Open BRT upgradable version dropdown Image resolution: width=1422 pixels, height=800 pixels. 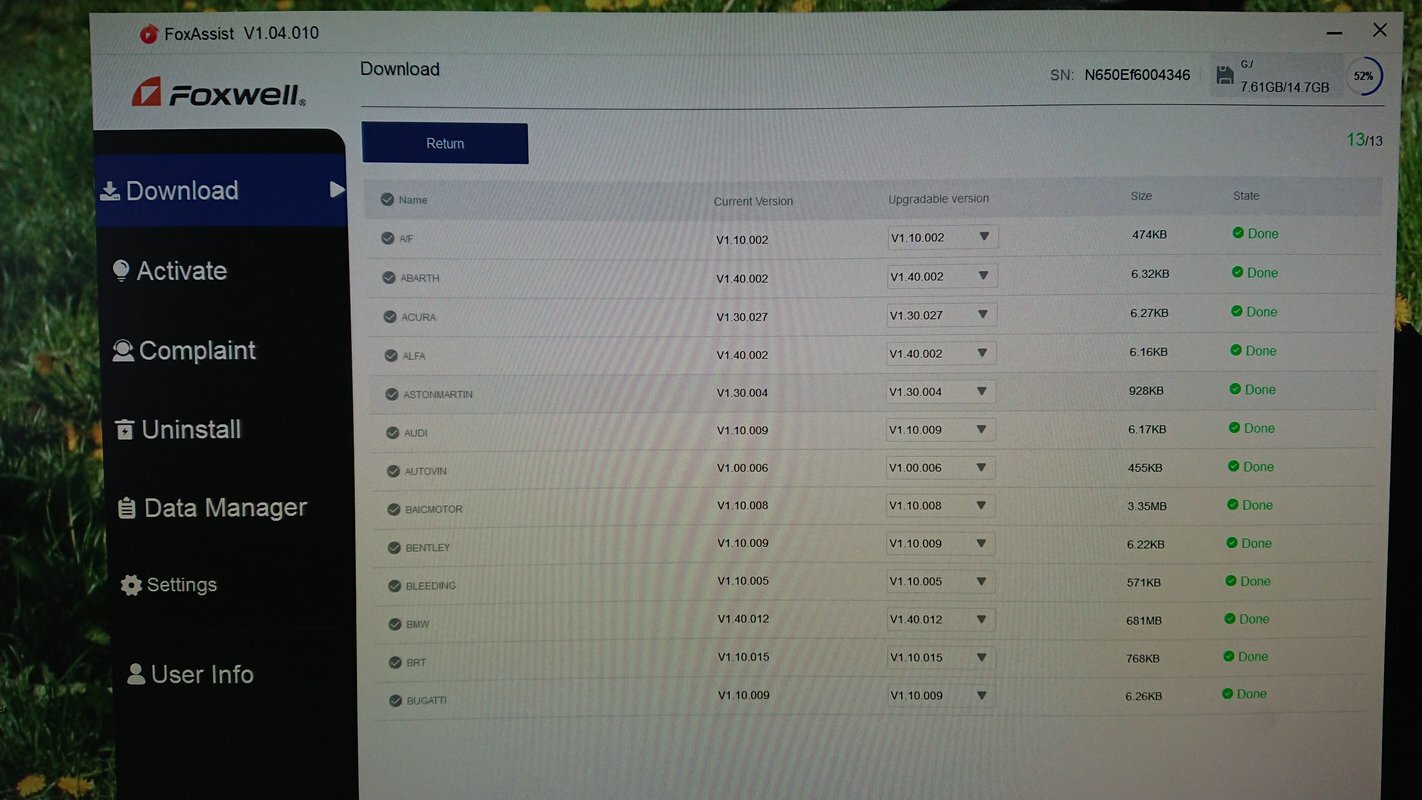941,657
